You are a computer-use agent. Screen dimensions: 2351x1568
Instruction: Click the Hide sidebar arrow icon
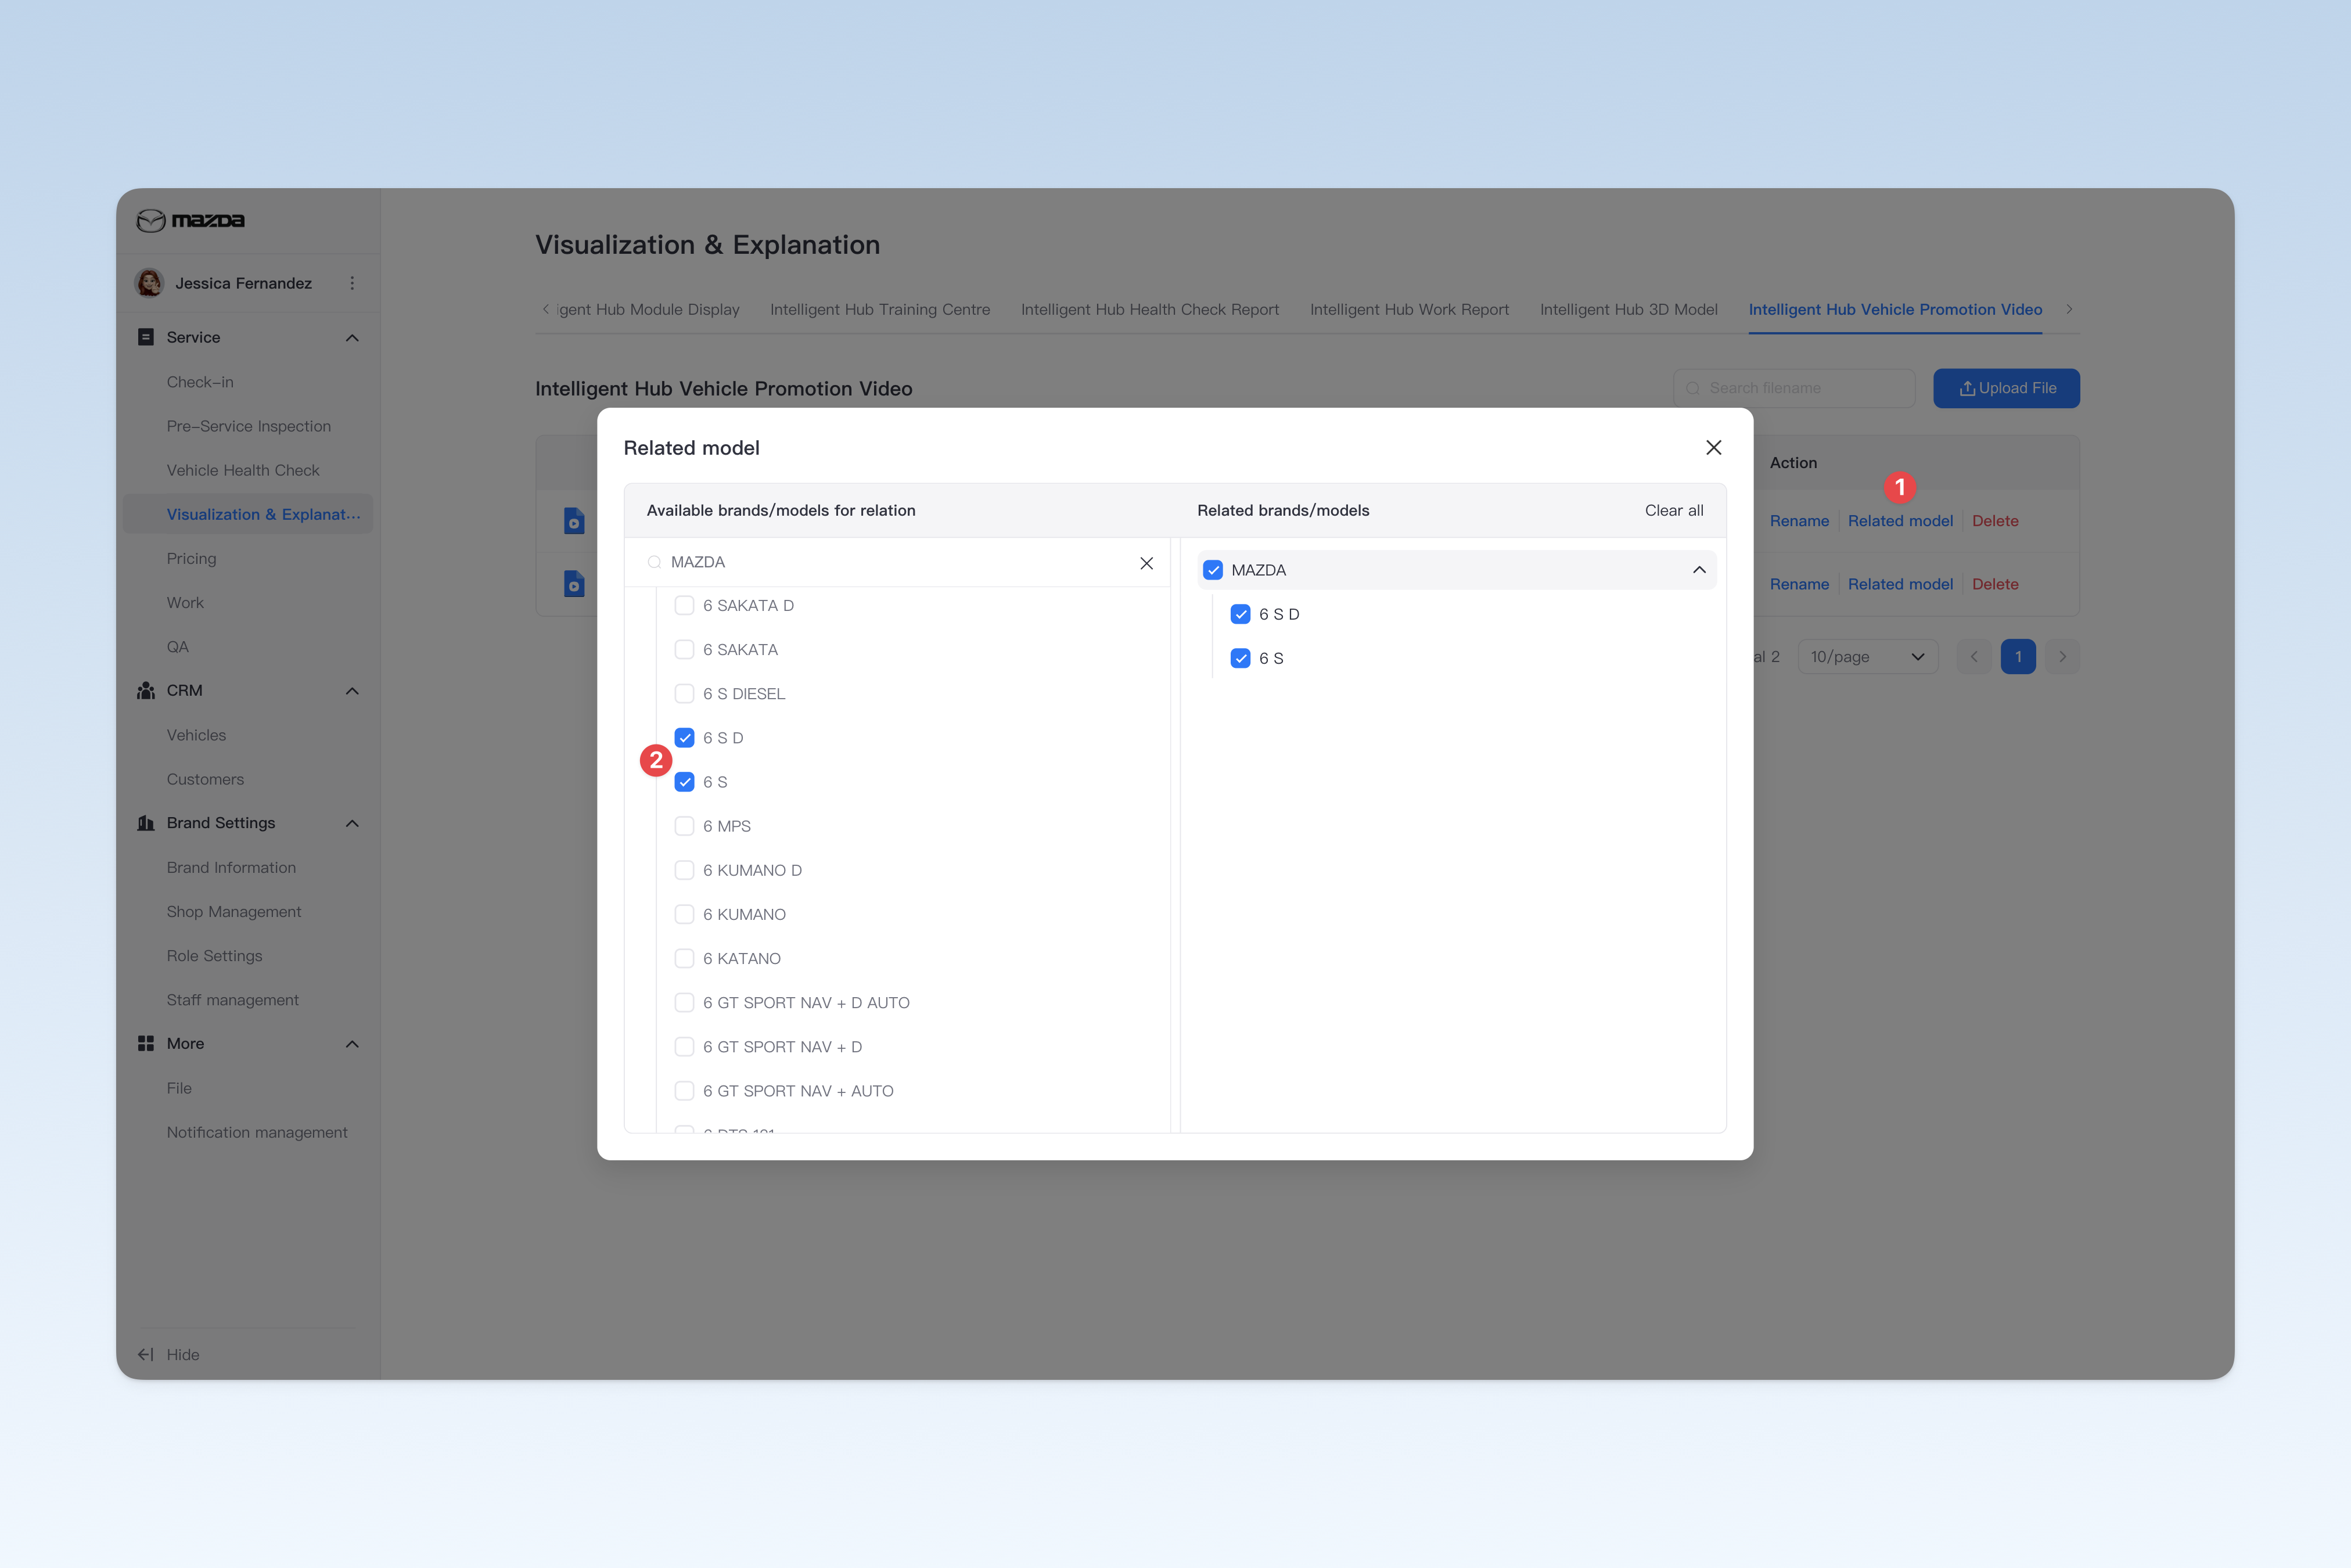(146, 1354)
